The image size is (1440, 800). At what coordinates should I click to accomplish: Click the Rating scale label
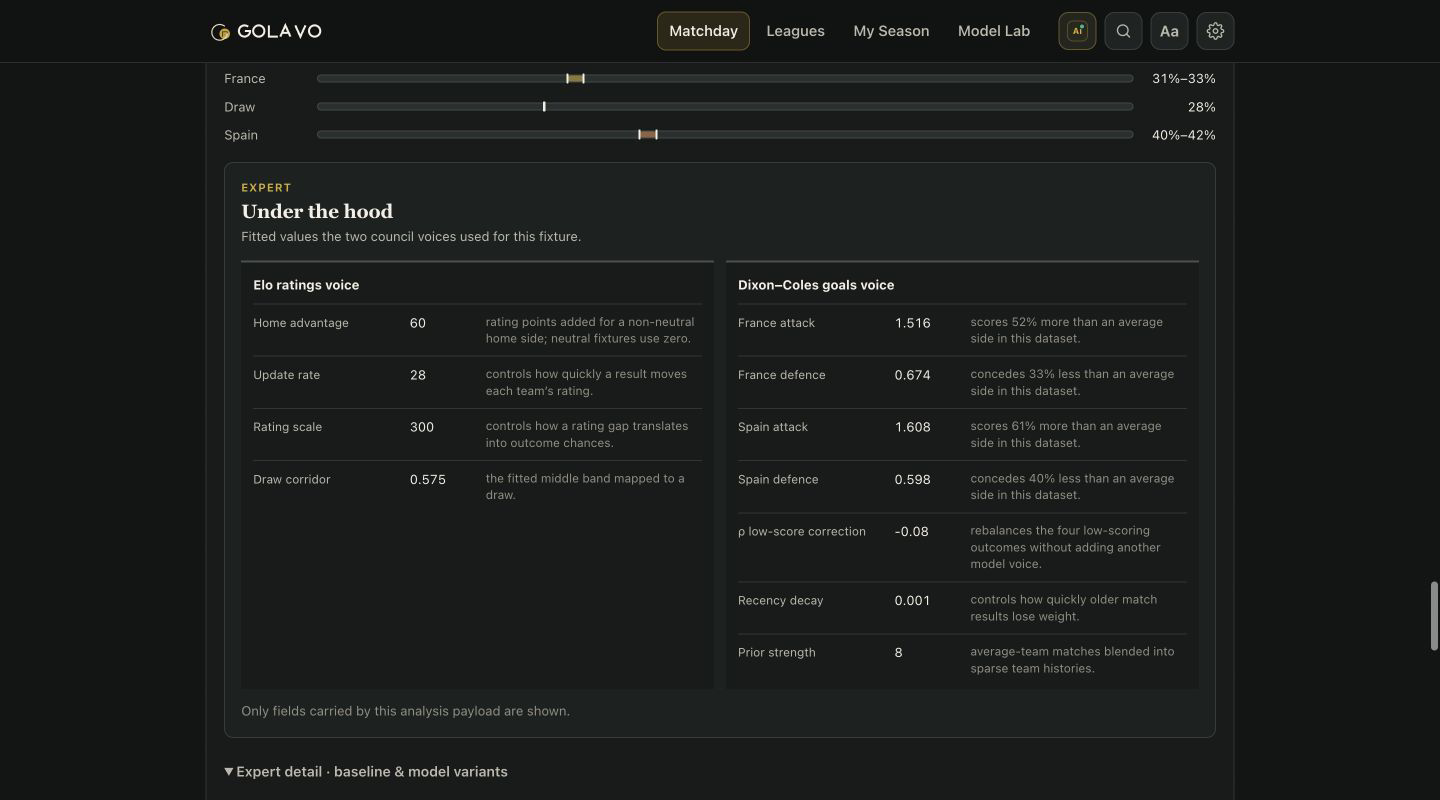[x=288, y=427]
